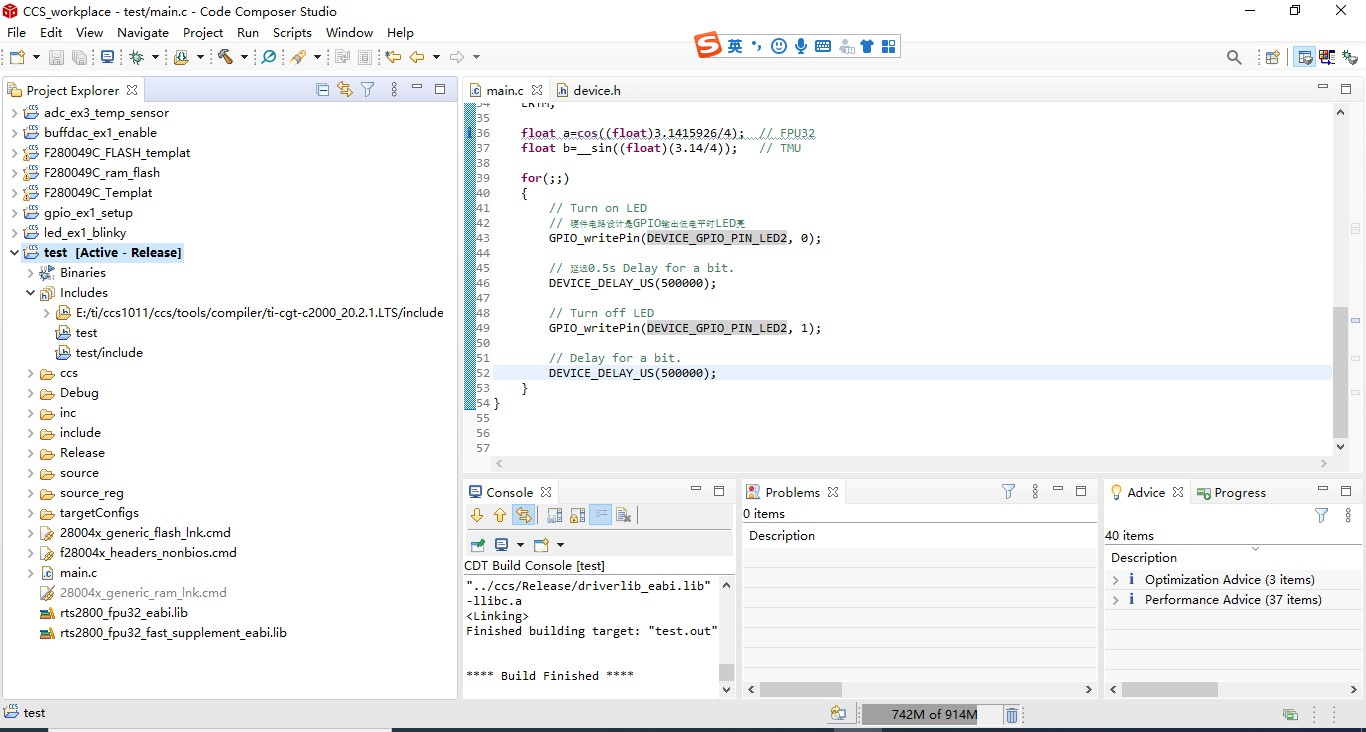Navigate Back with yellow arrow
The image size is (1366, 732).
(417, 57)
